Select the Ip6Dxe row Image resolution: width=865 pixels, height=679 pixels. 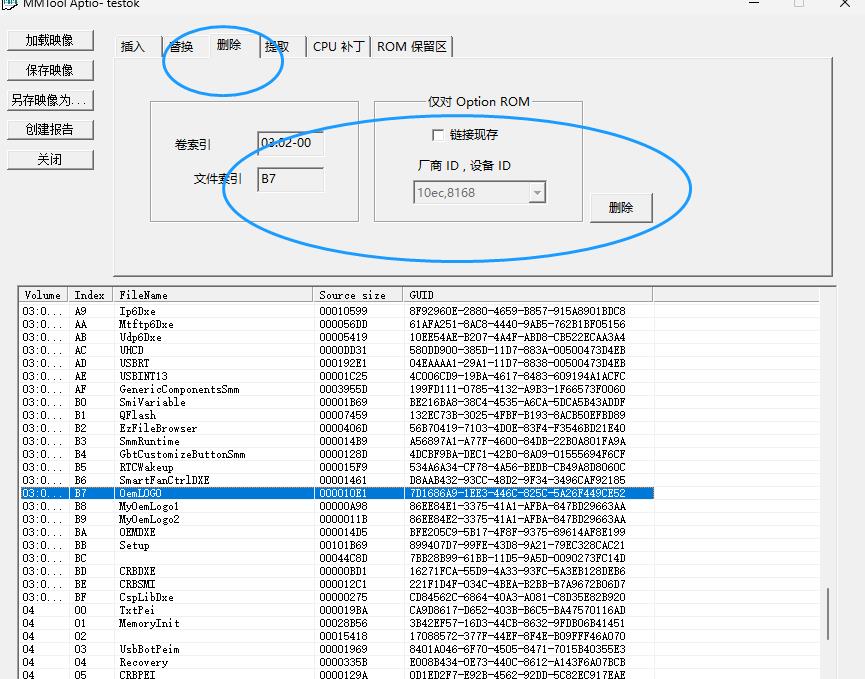337,311
